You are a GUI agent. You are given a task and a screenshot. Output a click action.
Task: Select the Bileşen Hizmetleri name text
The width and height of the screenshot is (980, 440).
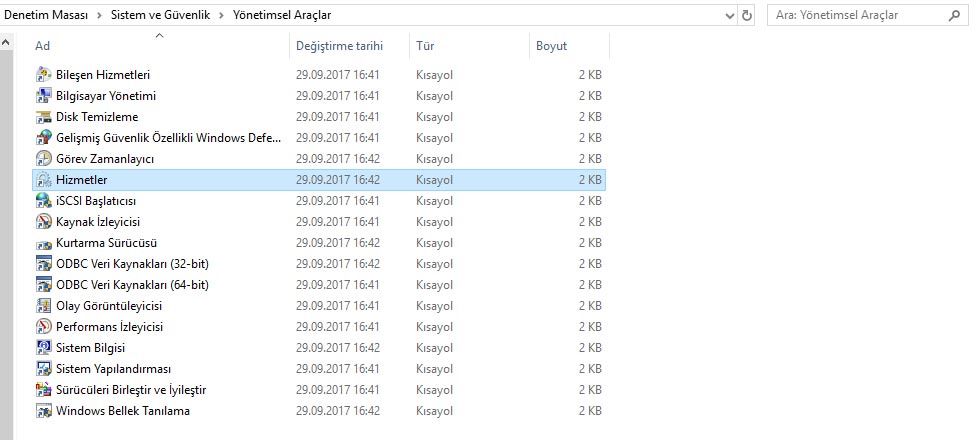[103, 75]
